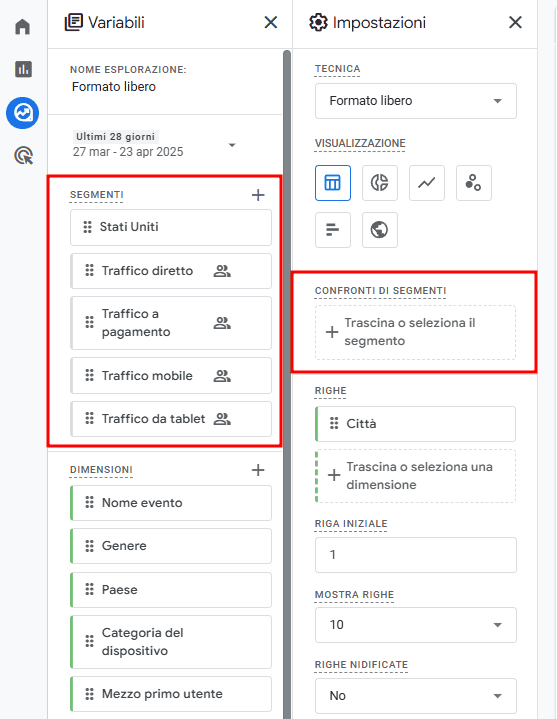557x719 pixels.
Task: Select the table visualization
Action: coord(333,183)
